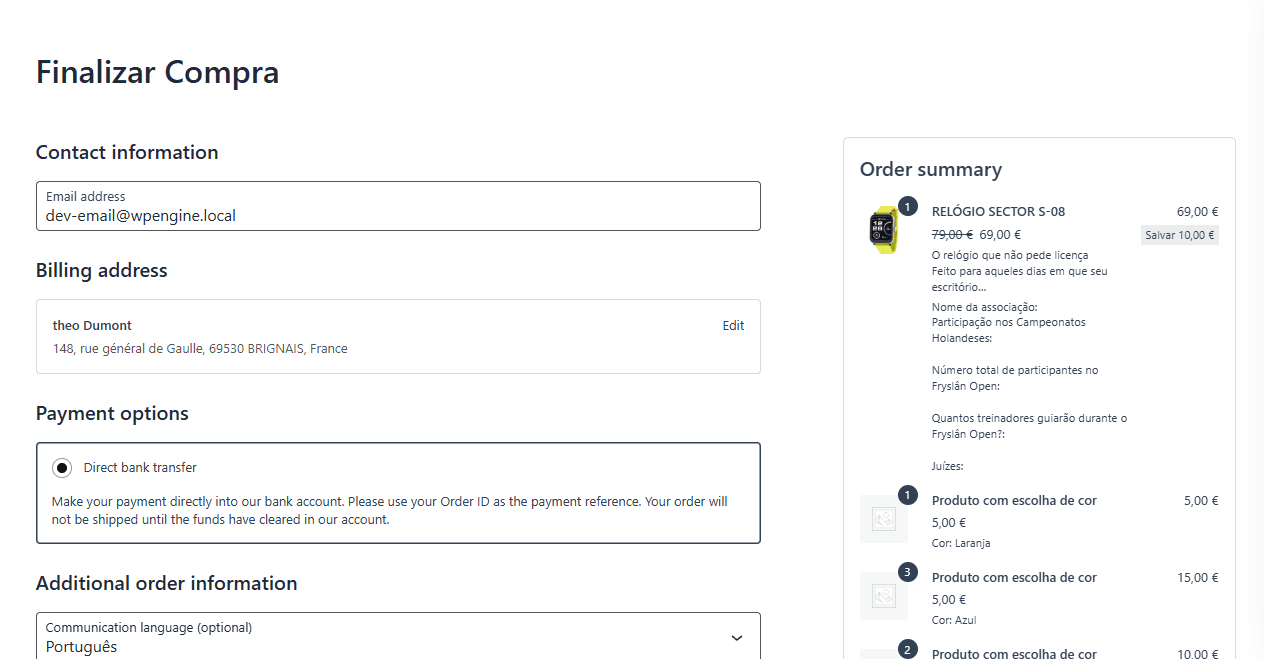The width and height of the screenshot is (1264, 659).
Task: Click the theo Dumont billing address card
Action: [x=398, y=337]
